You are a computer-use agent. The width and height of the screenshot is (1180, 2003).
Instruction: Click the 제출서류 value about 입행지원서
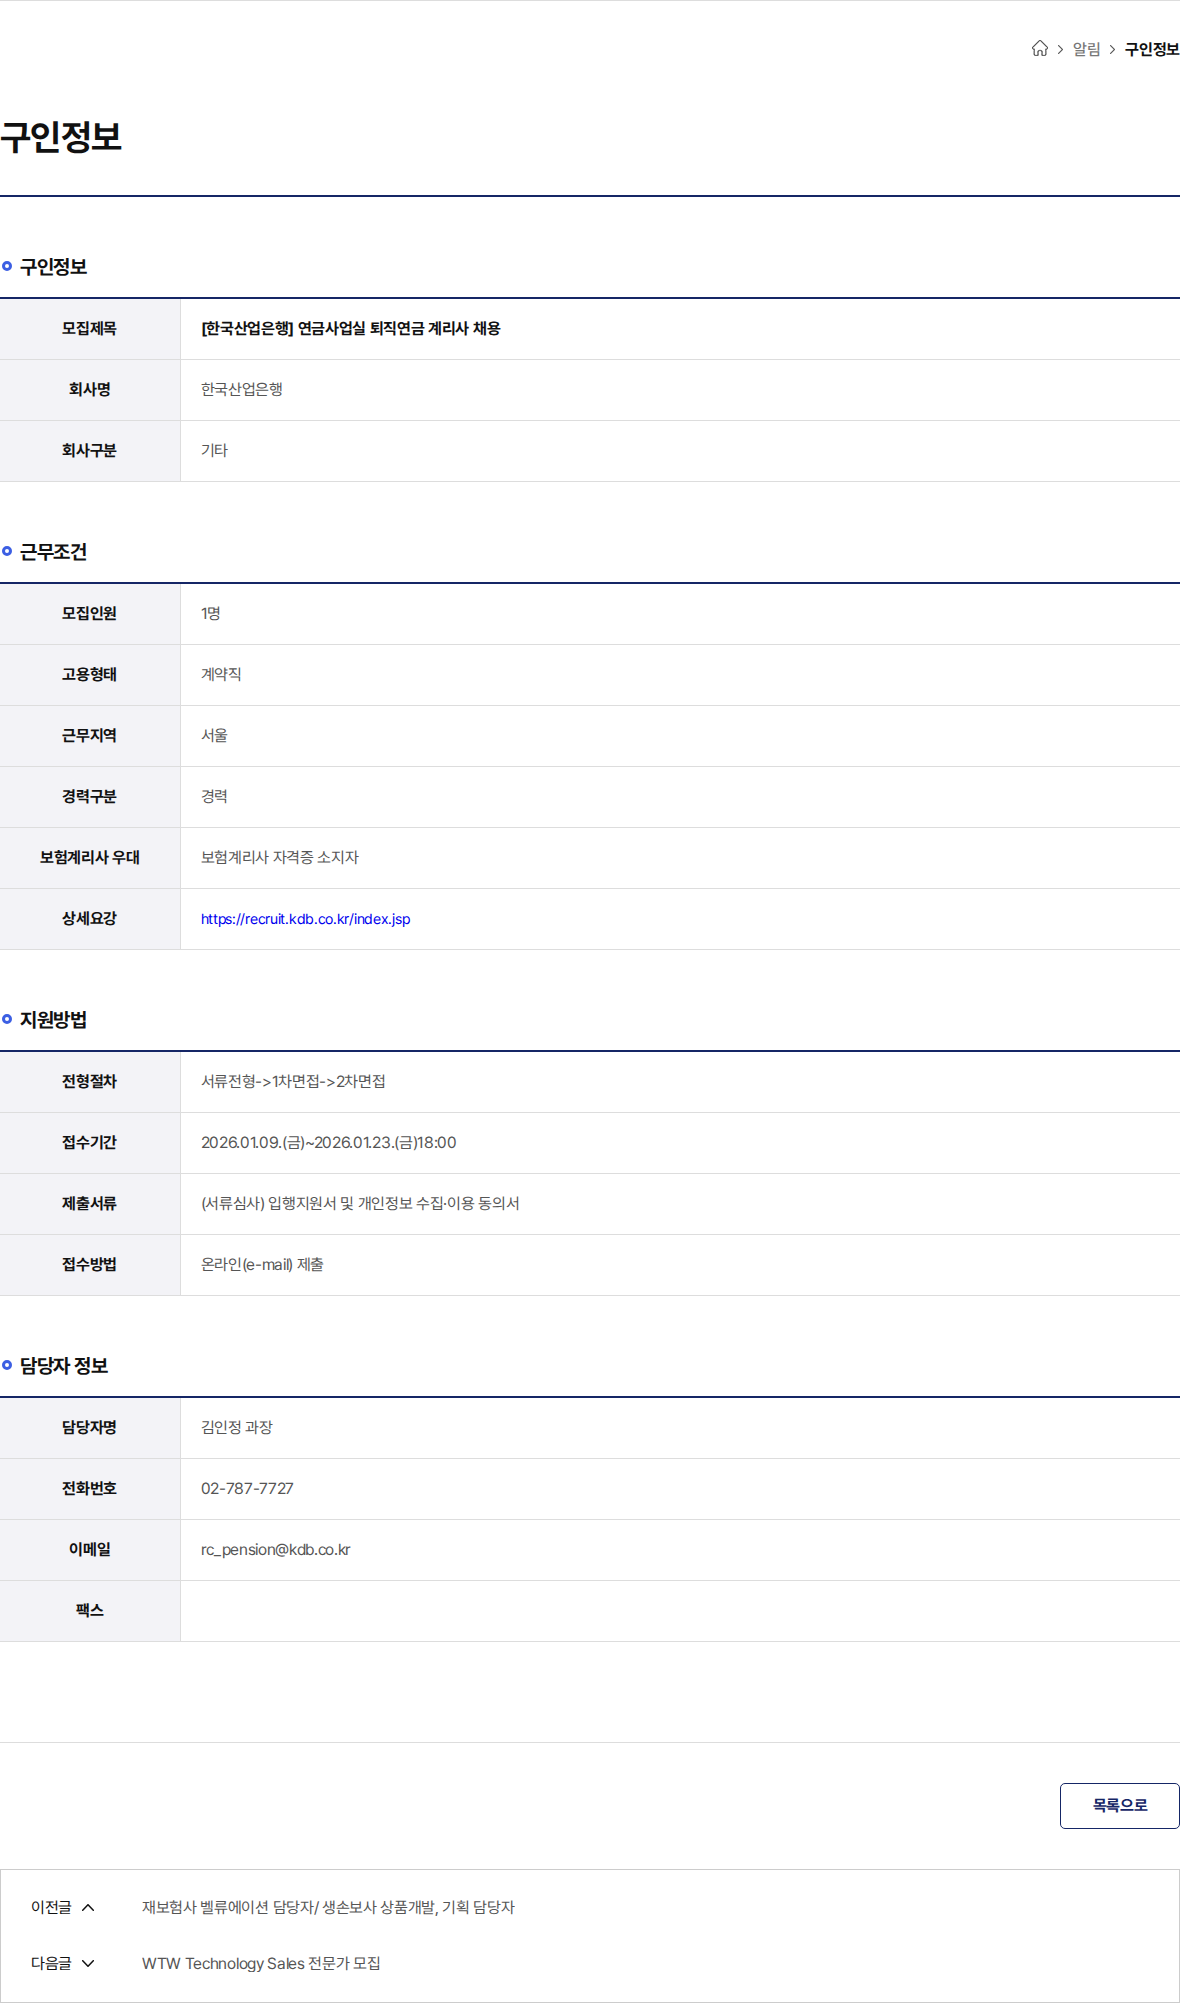coord(360,1204)
